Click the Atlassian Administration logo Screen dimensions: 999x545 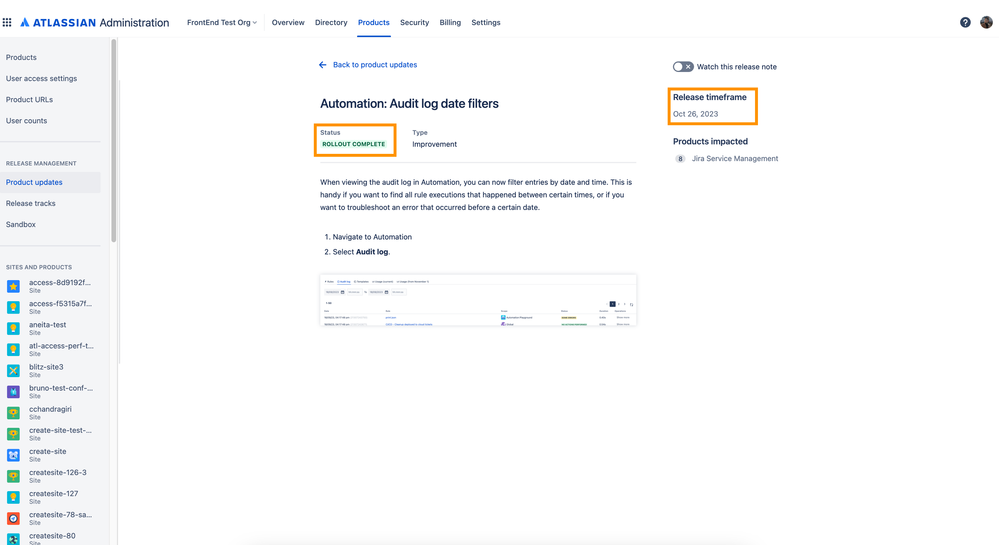pos(95,22)
